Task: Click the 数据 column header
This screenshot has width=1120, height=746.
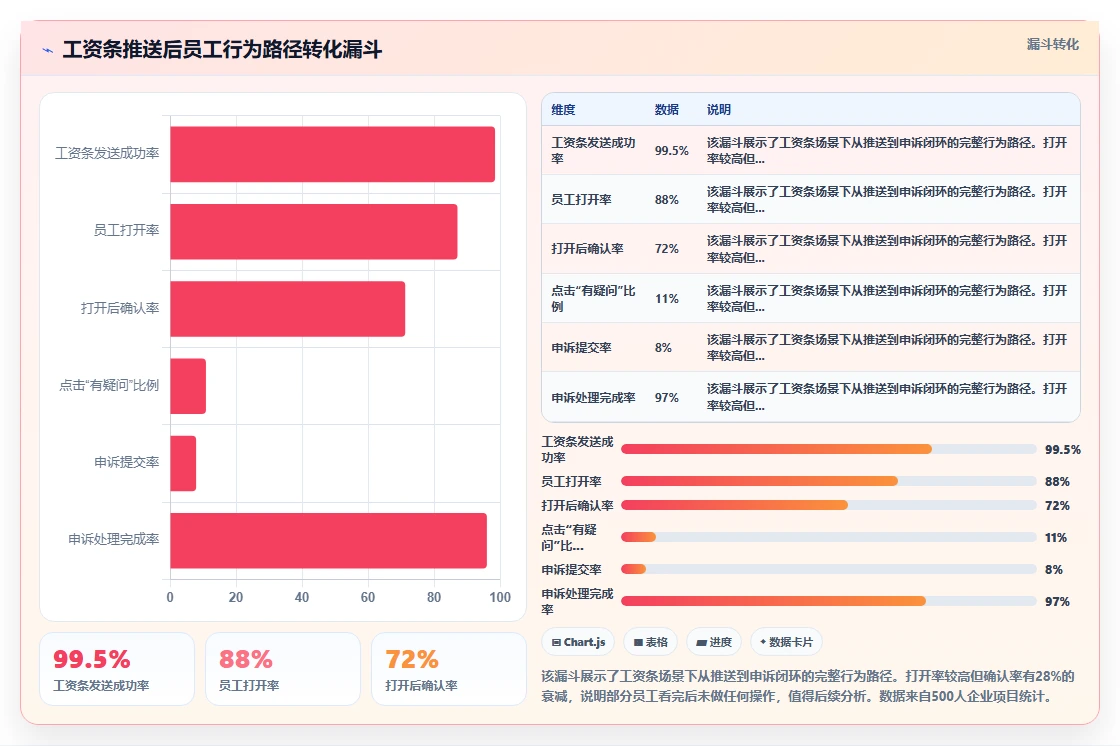Action: coord(666,109)
